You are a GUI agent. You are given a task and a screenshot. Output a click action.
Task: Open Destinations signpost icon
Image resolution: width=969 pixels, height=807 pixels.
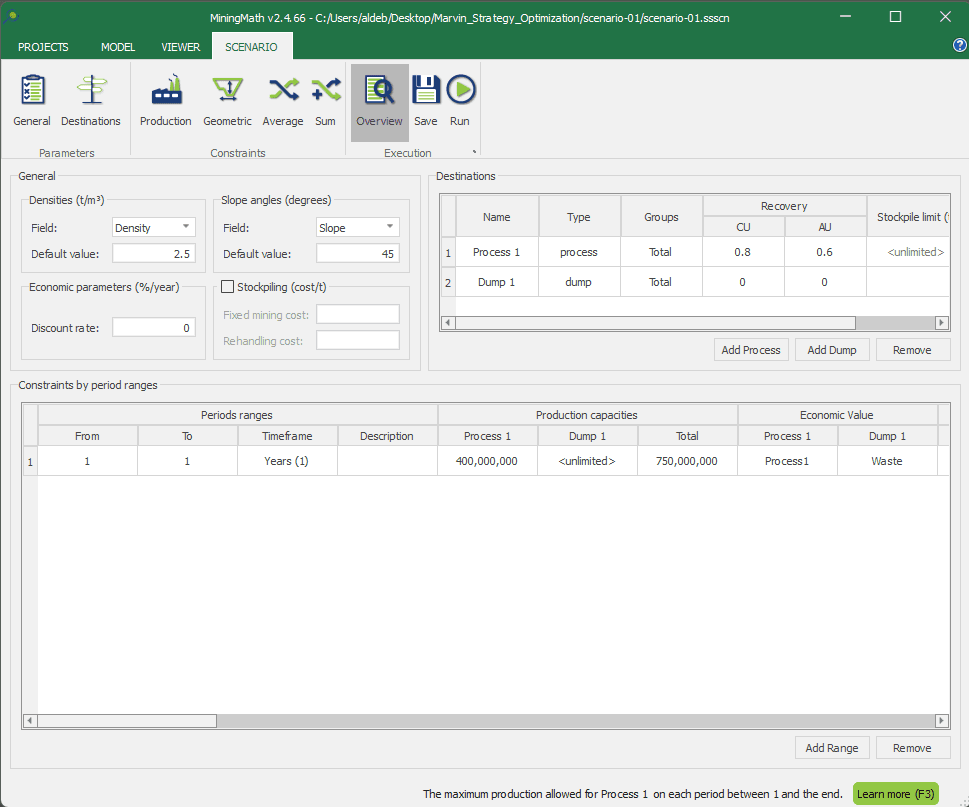[x=91, y=100]
